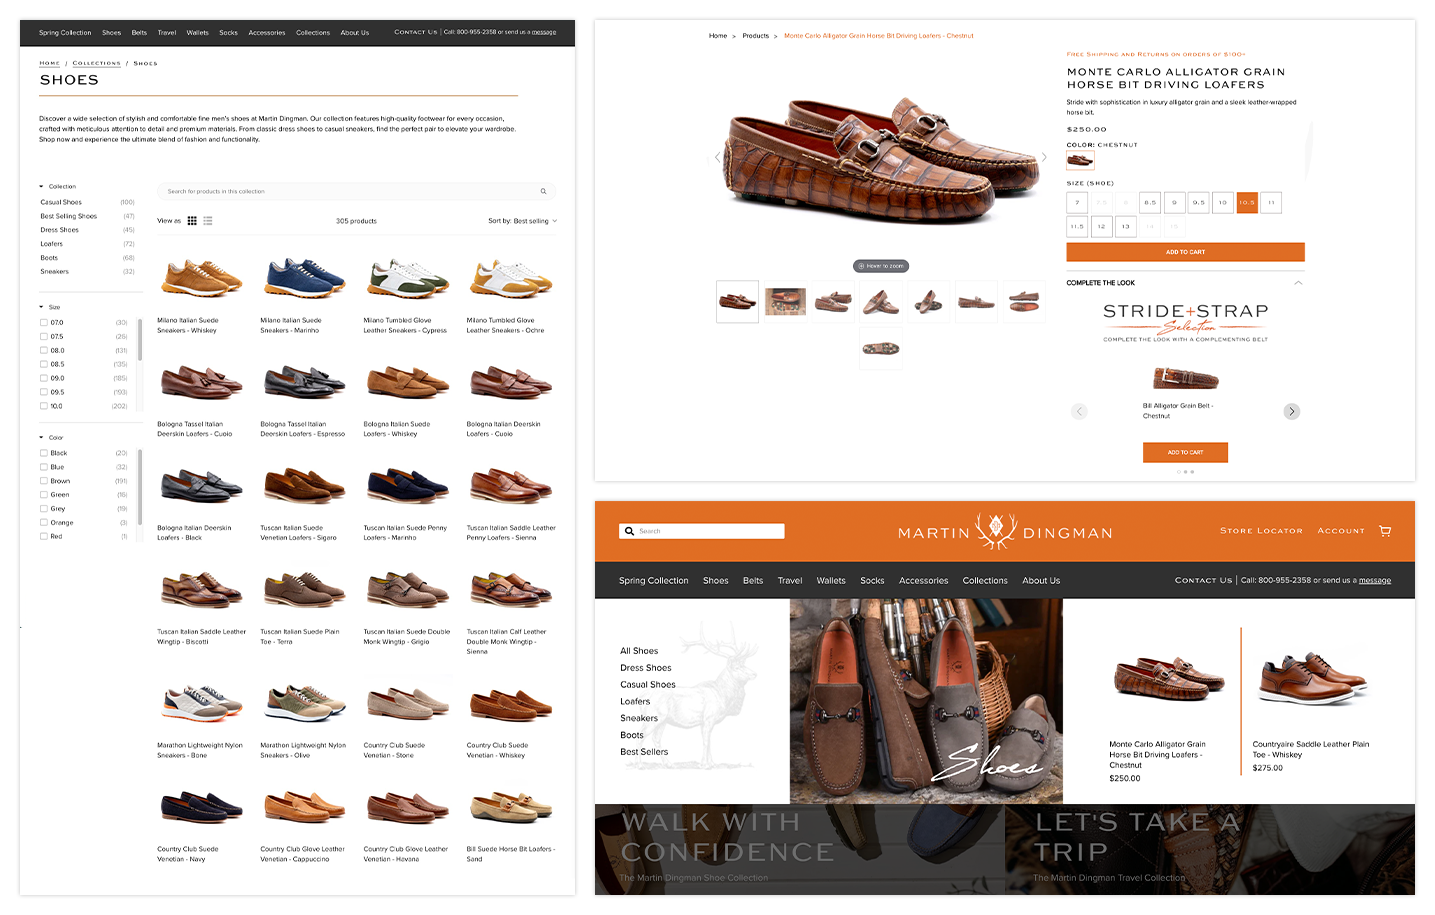Open Bologna Tassel Deerskin Loafers Espresso image

click(x=304, y=382)
